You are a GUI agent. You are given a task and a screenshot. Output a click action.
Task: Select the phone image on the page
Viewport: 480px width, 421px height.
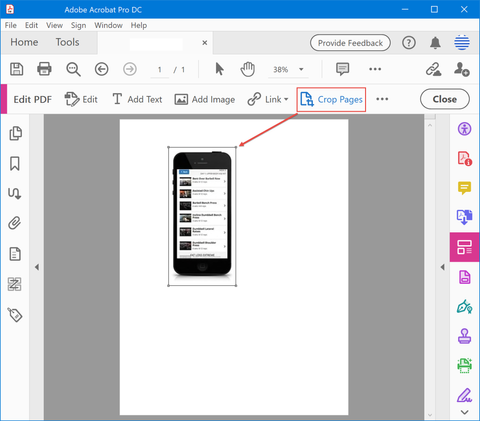(202, 216)
